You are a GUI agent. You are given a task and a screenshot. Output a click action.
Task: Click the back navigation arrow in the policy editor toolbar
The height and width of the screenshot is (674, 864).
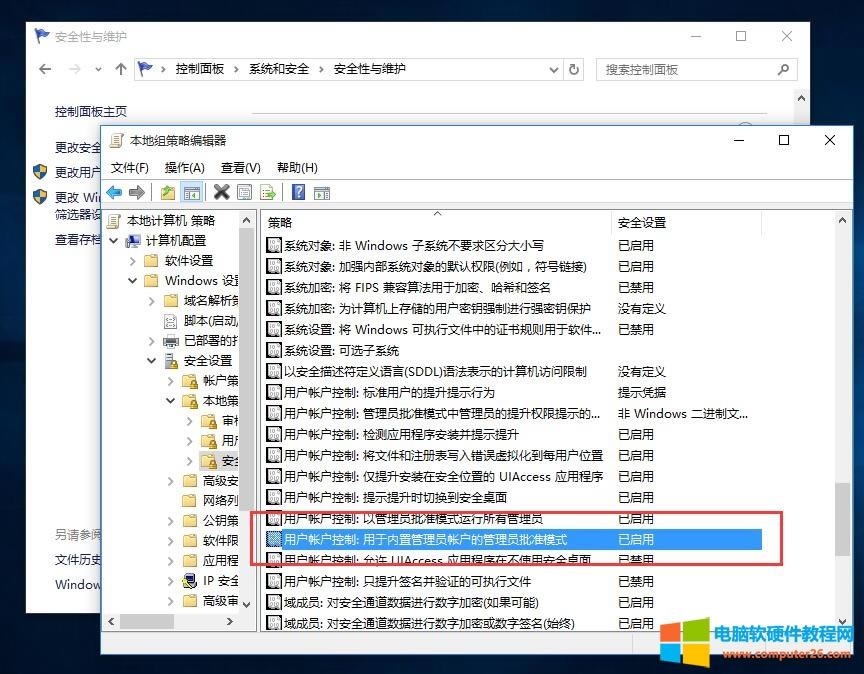(x=114, y=191)
